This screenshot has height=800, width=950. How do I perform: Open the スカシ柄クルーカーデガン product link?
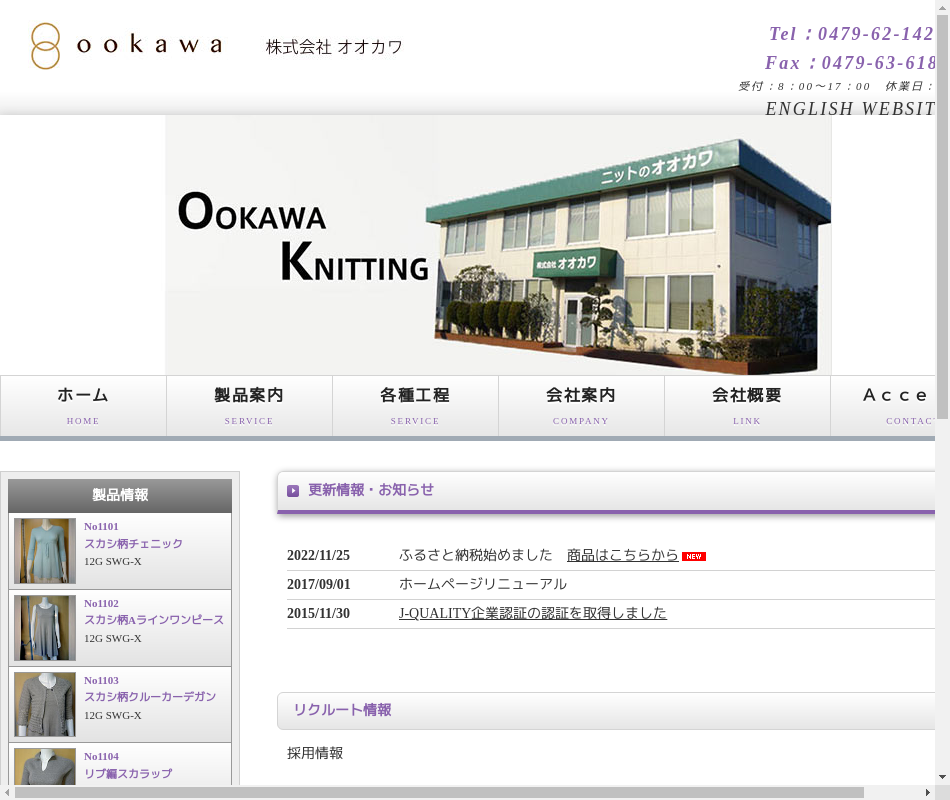point(149,697)
